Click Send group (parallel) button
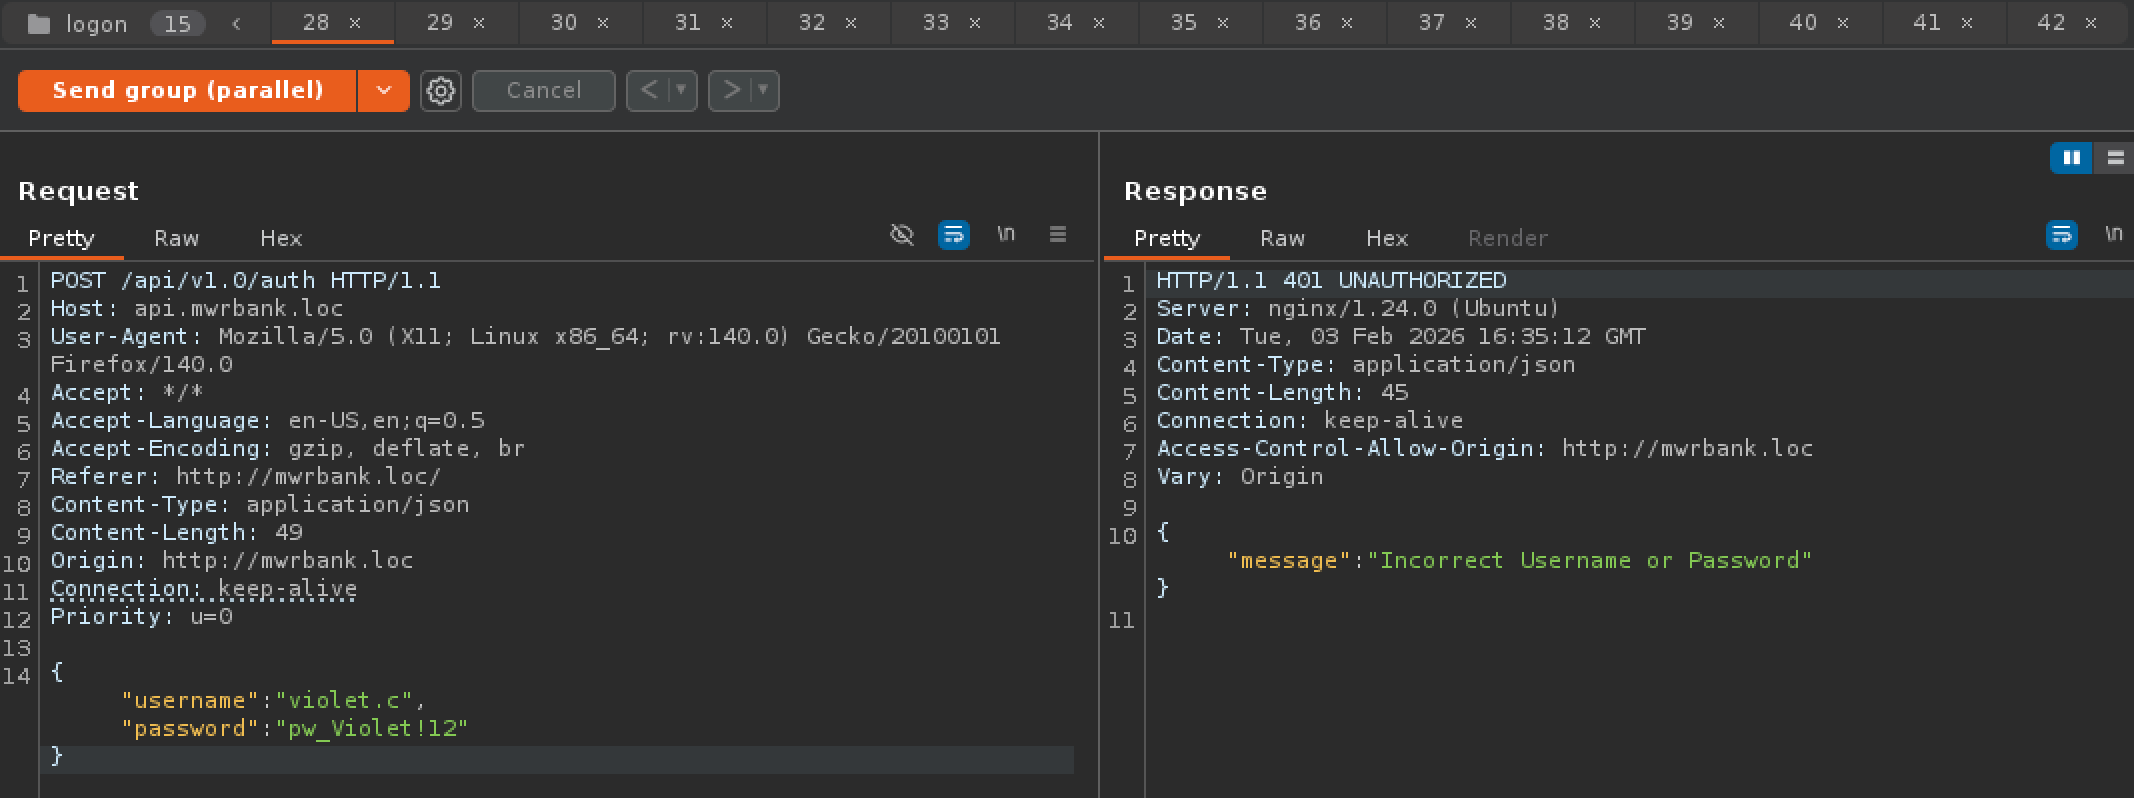 click(187, 91)
